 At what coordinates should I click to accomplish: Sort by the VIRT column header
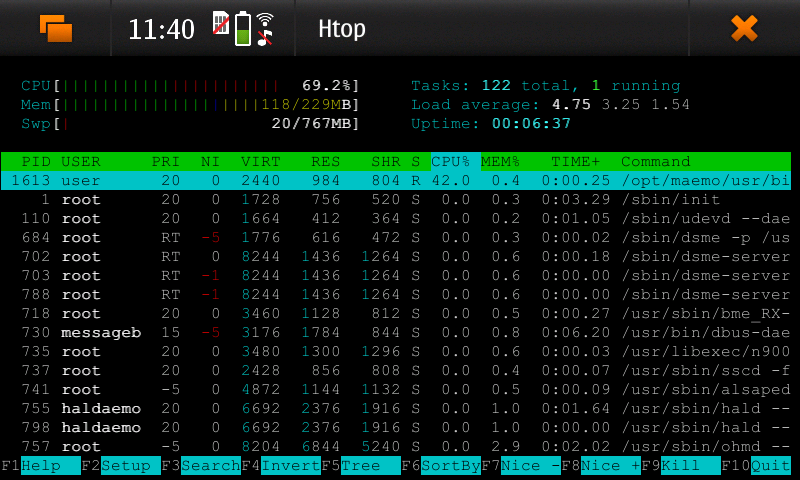[260, 162]
